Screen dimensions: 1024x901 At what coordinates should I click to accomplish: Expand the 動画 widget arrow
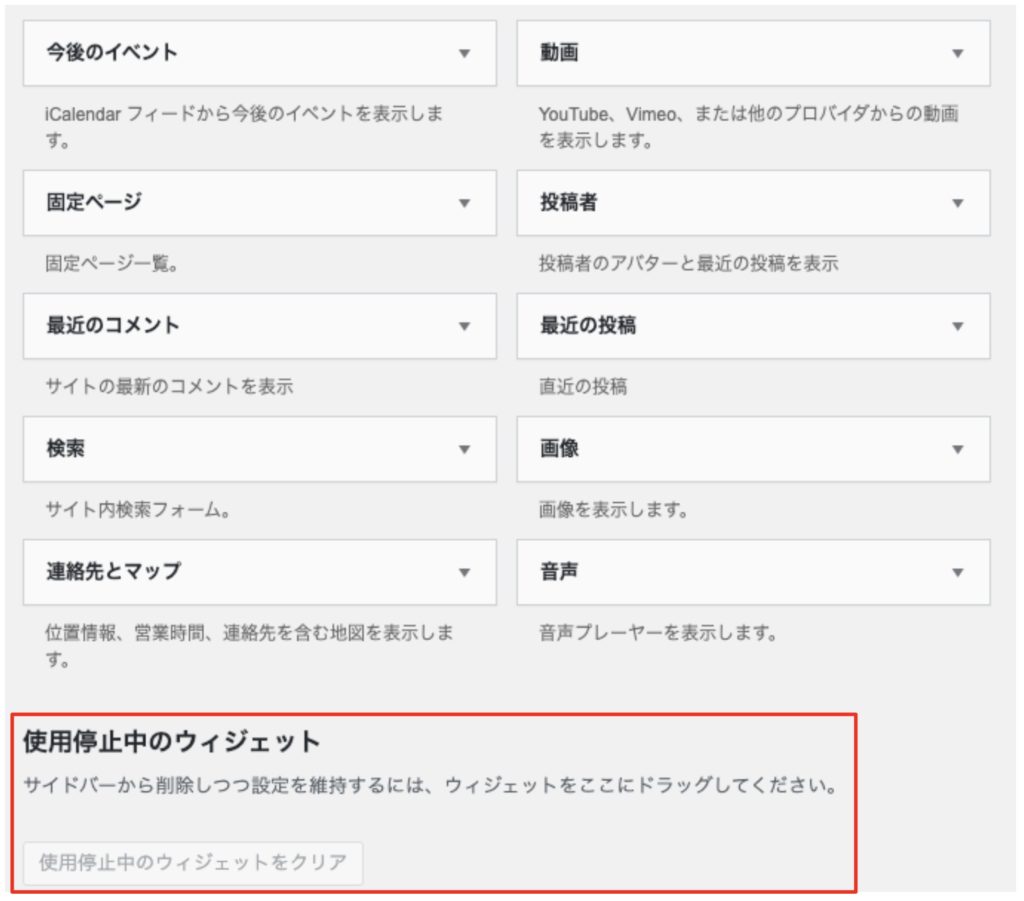(x=957, y=54)
